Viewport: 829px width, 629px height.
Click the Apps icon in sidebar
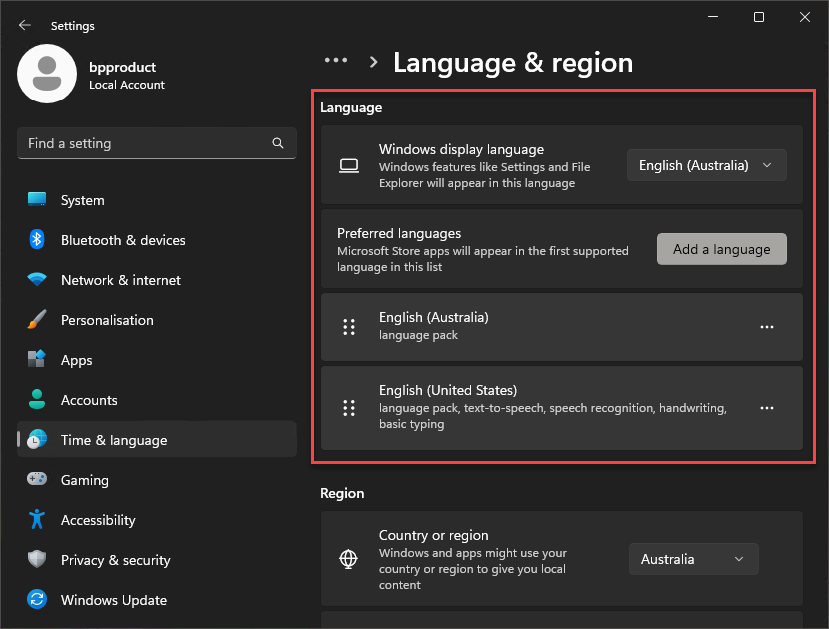tap(37, 359)
